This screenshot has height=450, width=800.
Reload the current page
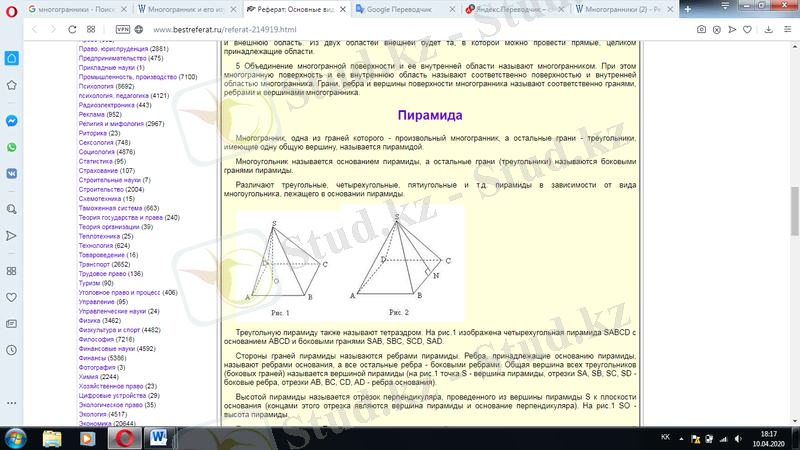coord(72,30)
